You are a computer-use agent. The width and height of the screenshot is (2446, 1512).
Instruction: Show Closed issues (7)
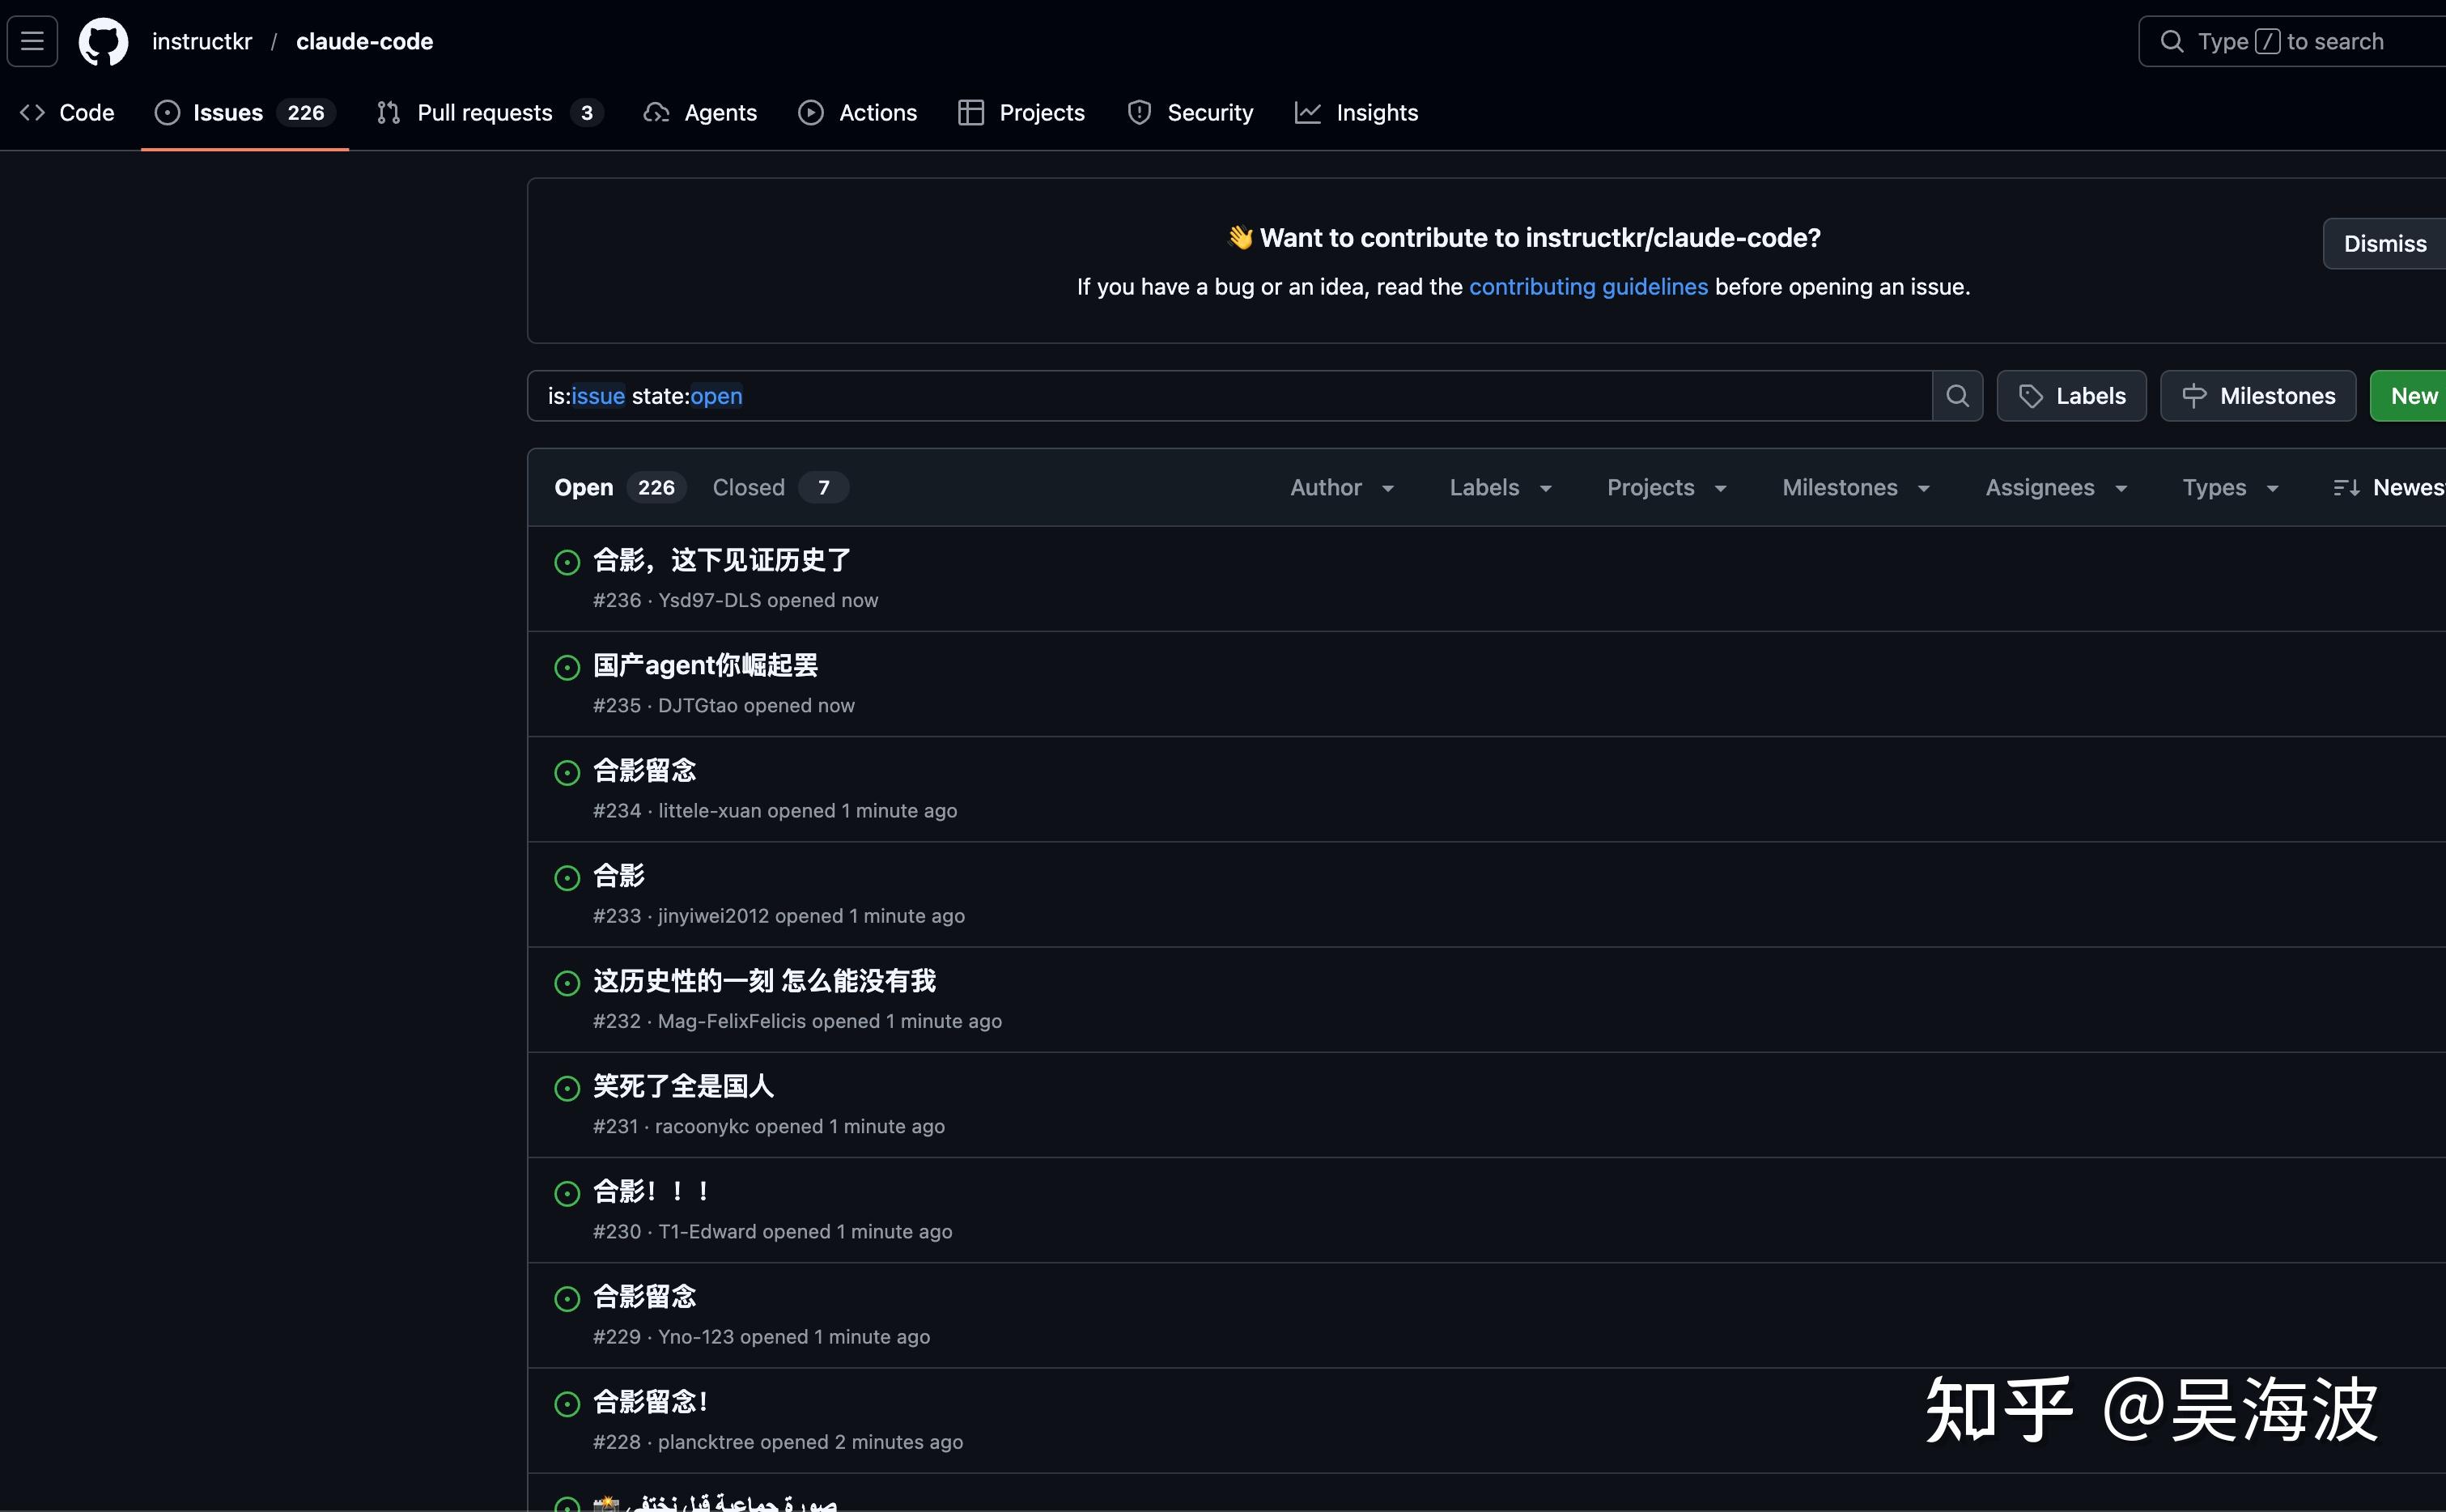point(780,488)
